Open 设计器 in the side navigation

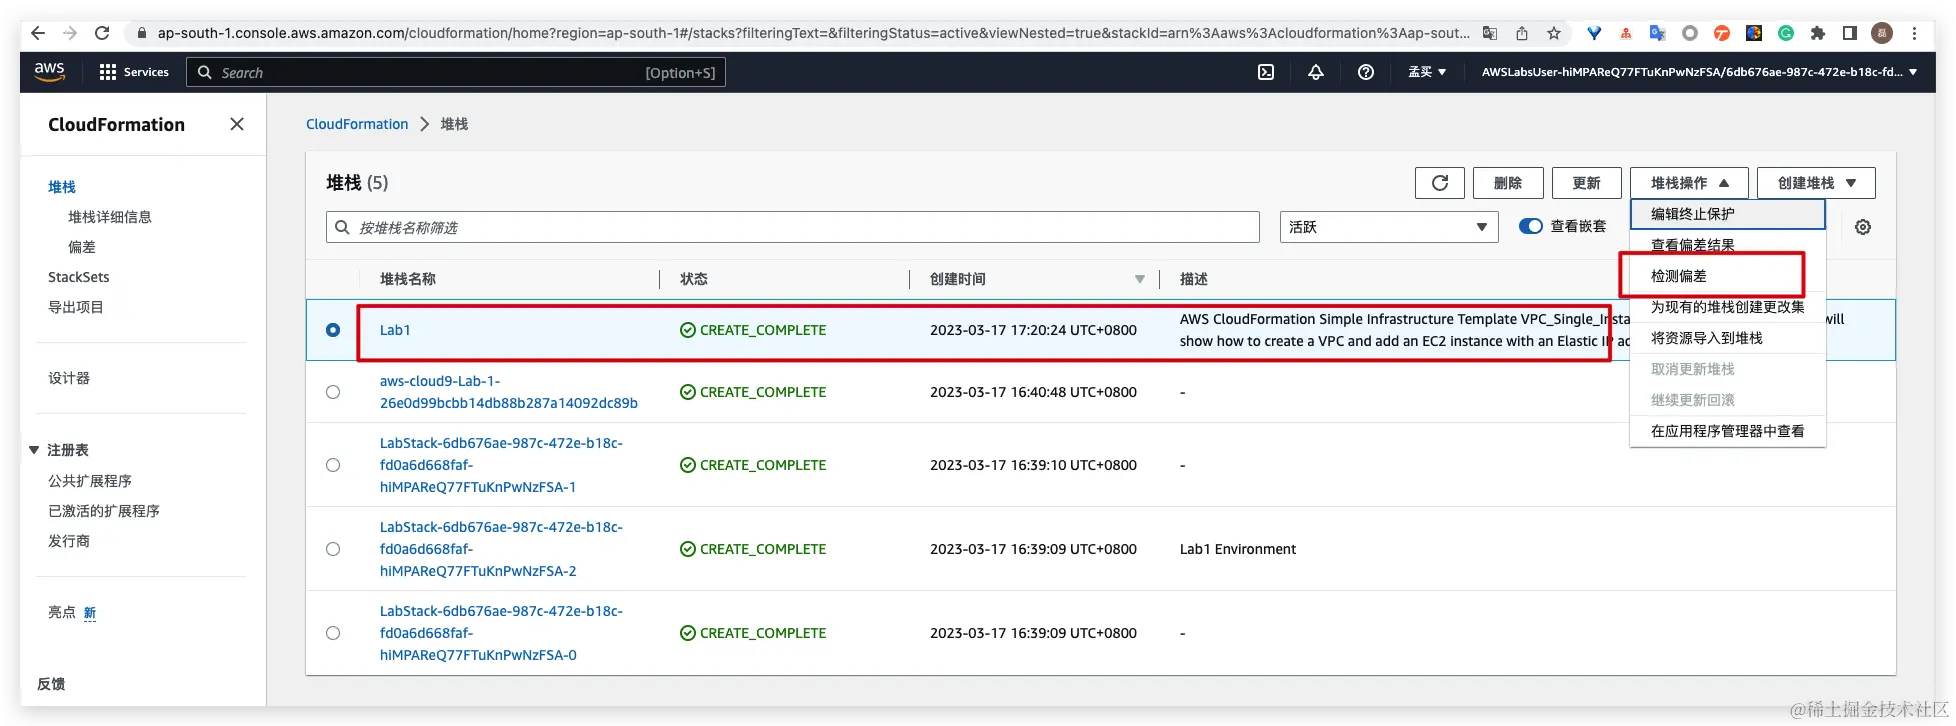tap(69, 378)
